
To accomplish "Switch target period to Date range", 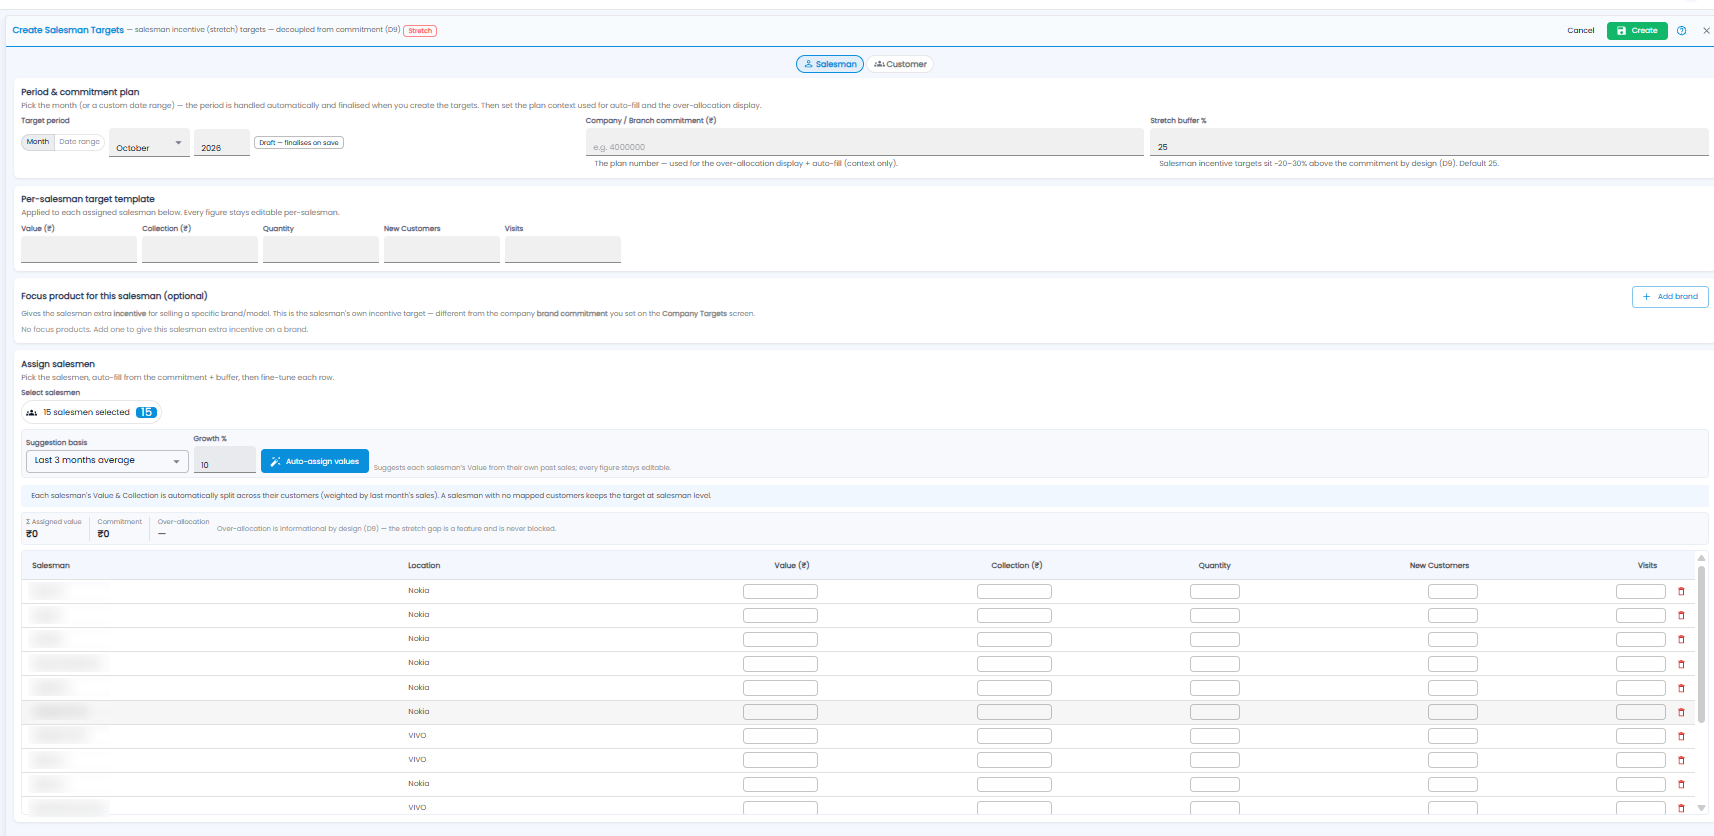I will tap(79, 142).
